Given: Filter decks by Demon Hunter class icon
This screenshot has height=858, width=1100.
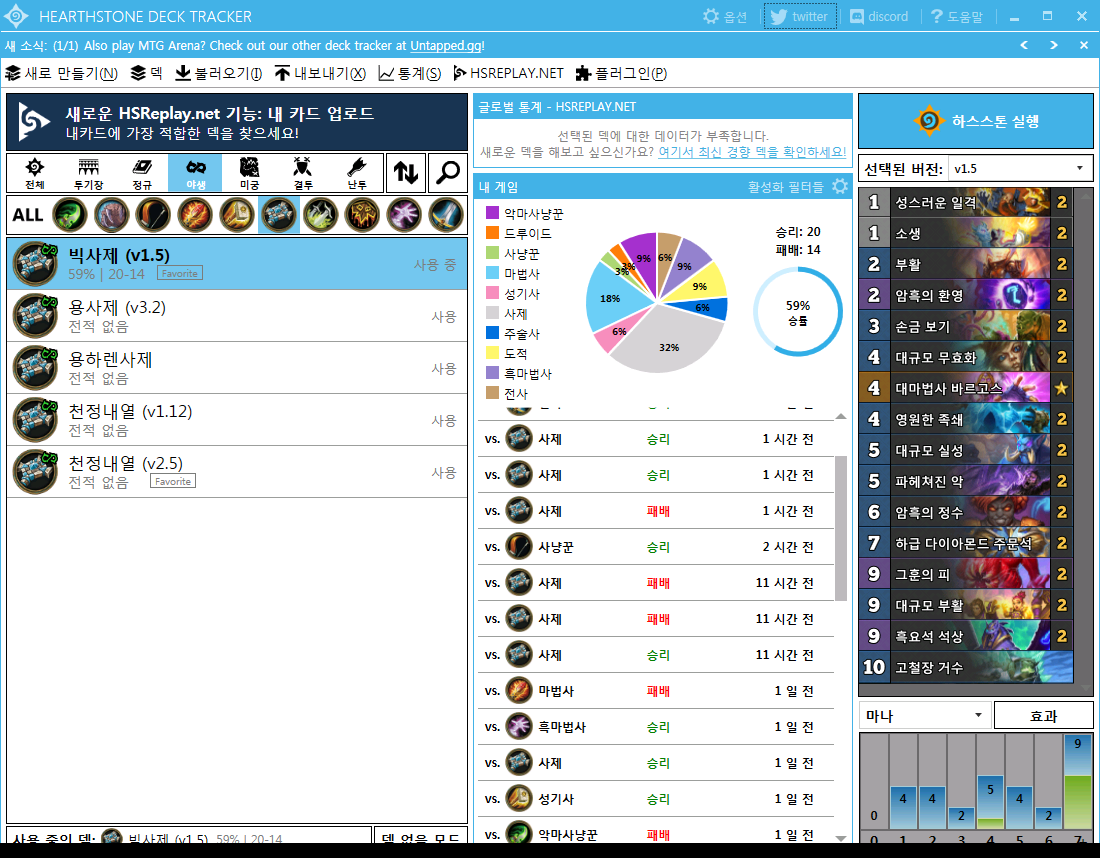Looking at the screenshot, I should [x=69, y=215].
